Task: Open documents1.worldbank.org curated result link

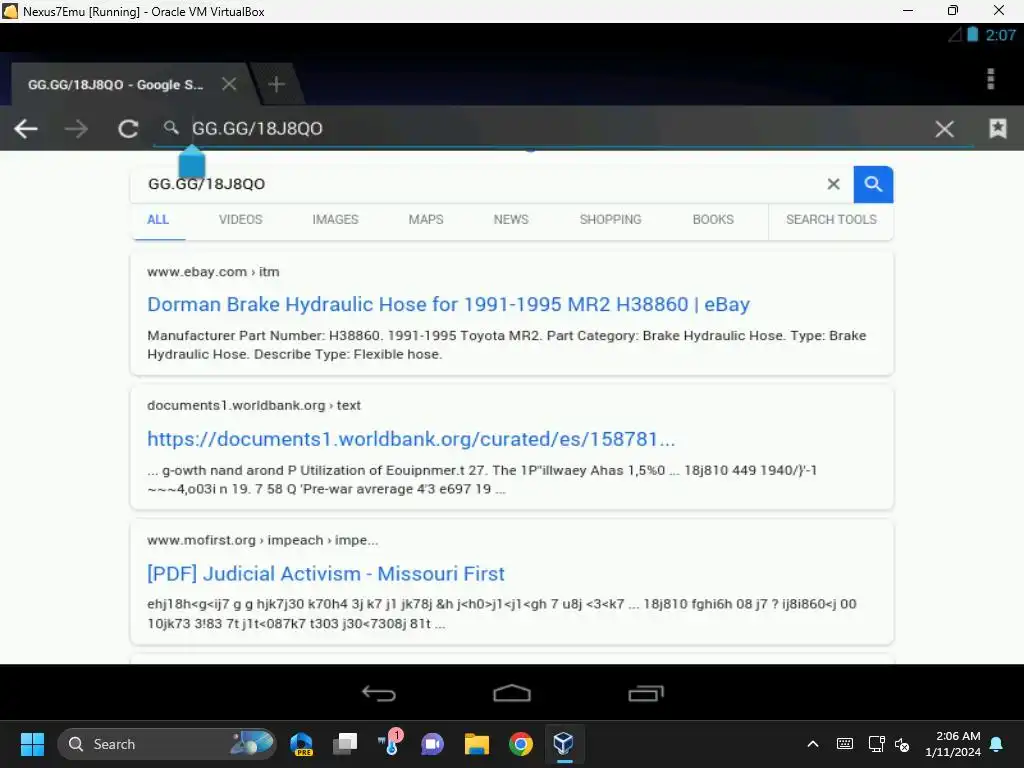Action: (411, 439)
